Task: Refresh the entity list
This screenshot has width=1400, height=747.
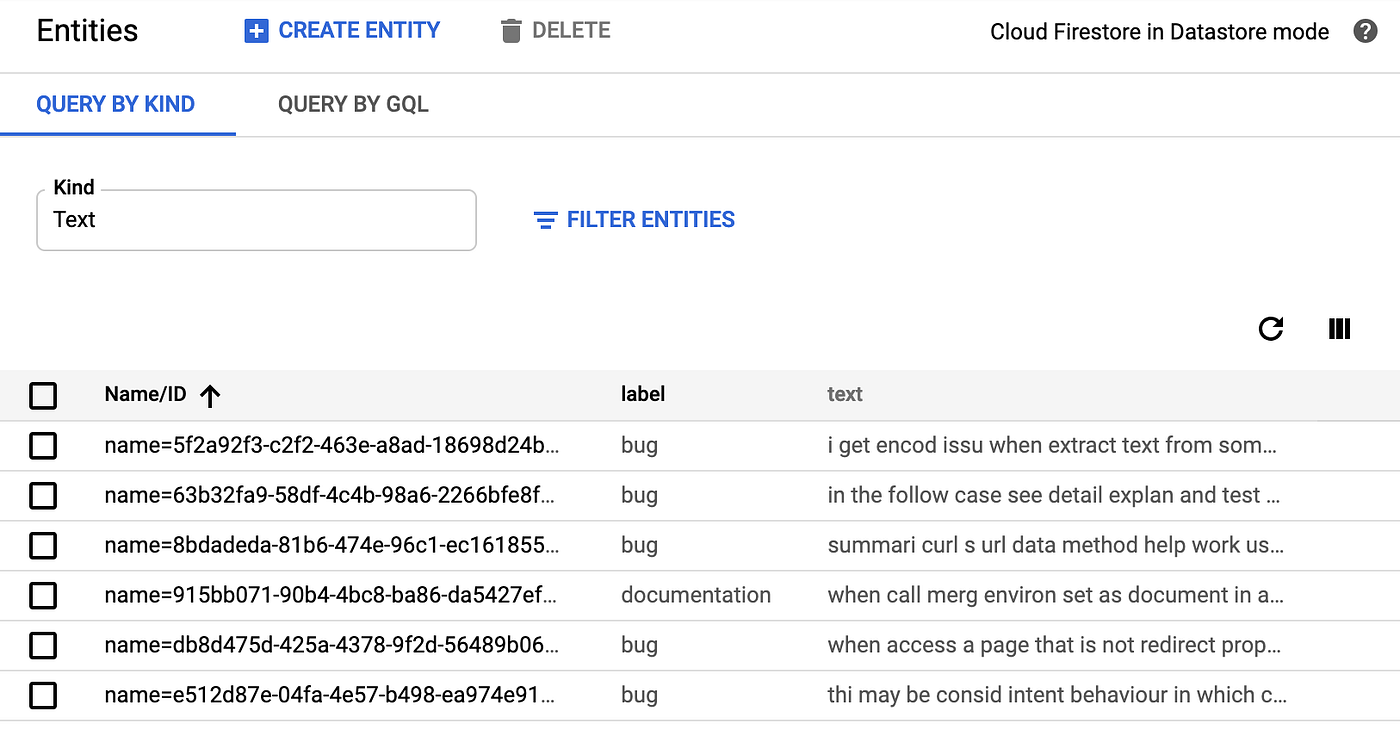Action: [1271, 329]
